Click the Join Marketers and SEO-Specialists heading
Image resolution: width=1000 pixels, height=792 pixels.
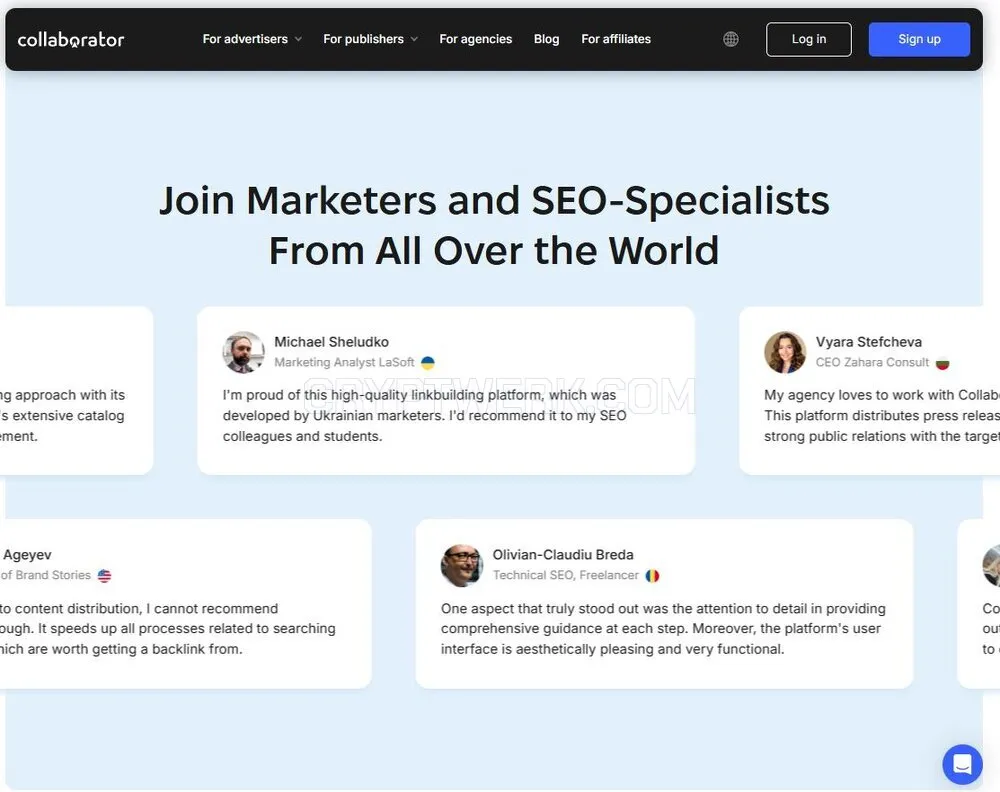click(494, 225)
